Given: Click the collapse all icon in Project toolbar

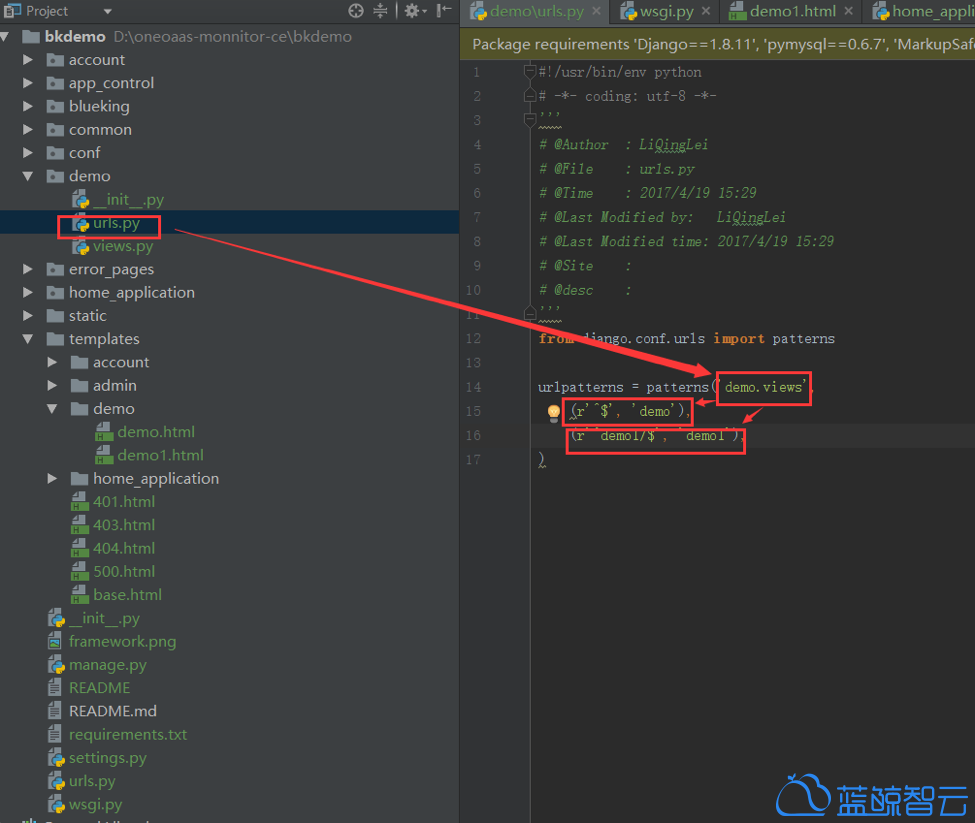Looking at the screenshot, I should point(380,11).
